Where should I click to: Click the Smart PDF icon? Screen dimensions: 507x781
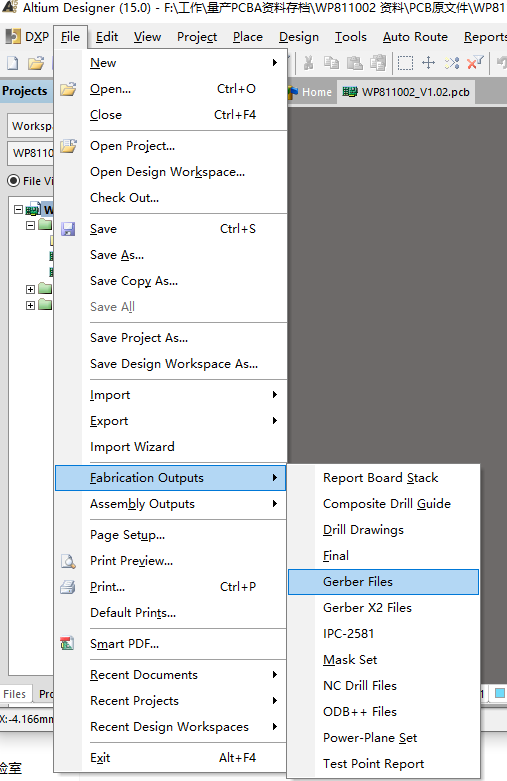click(x=67, y=644)
